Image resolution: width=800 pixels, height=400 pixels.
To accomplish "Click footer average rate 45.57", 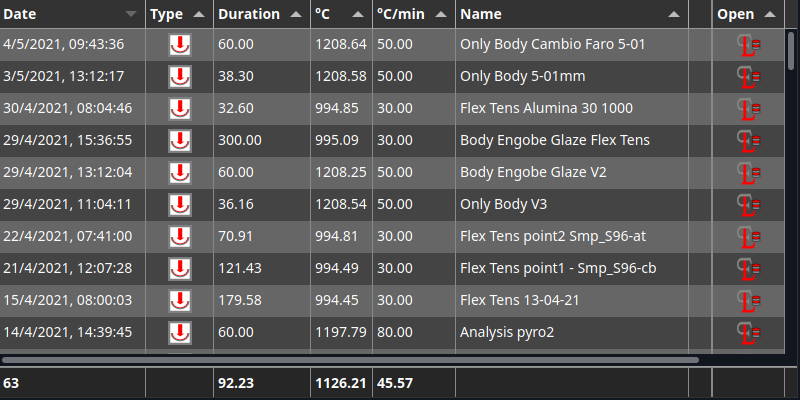I will coord(395,383).
